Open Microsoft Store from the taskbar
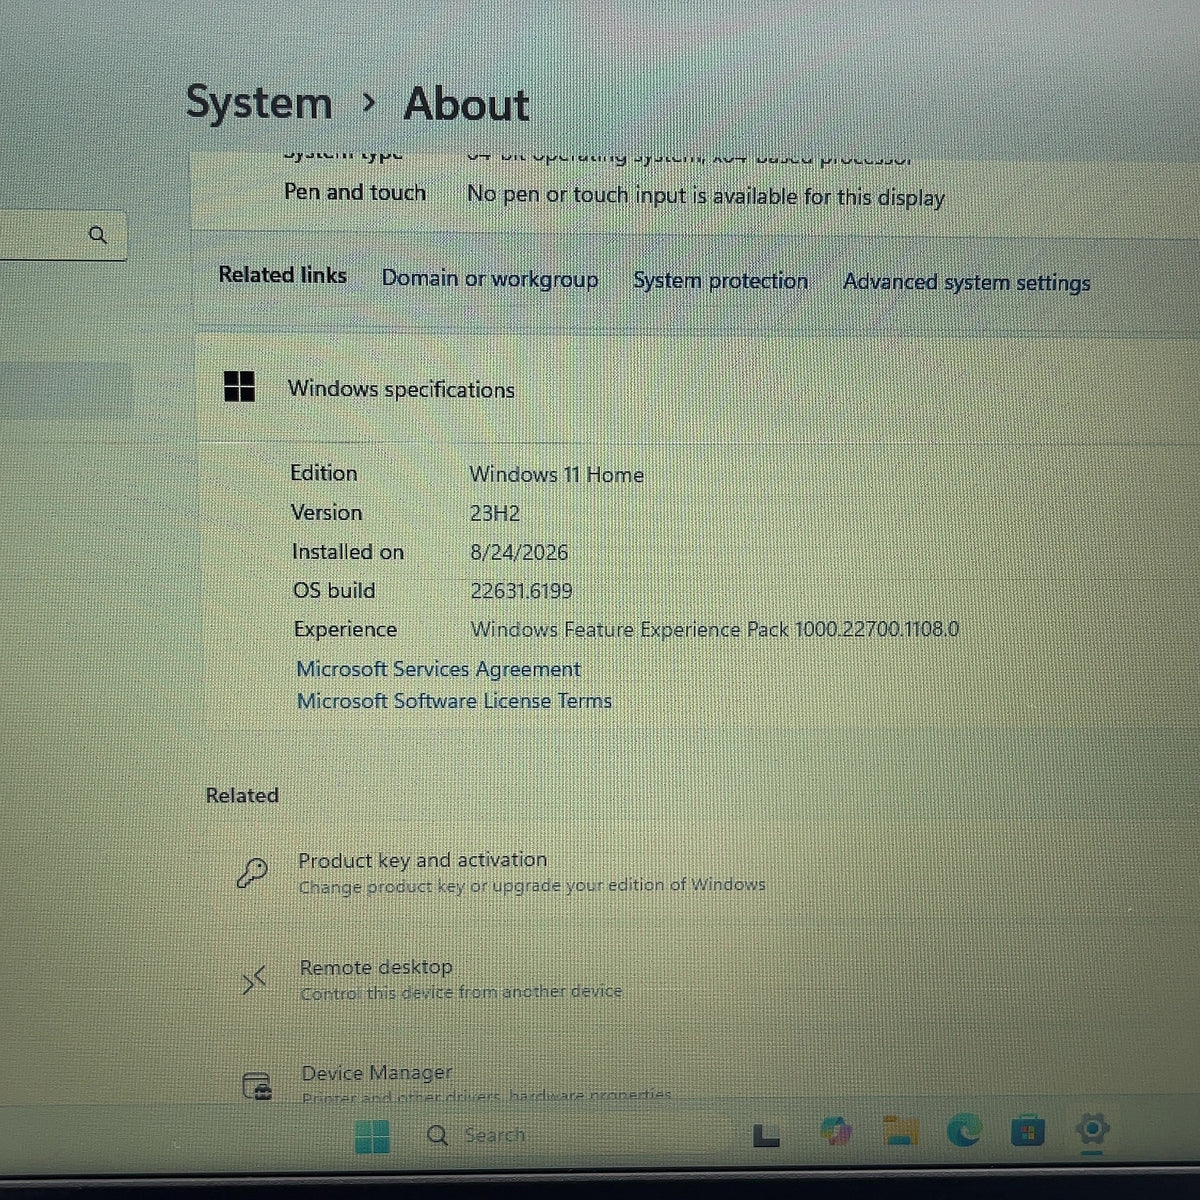 (x=1027, y=1131)
